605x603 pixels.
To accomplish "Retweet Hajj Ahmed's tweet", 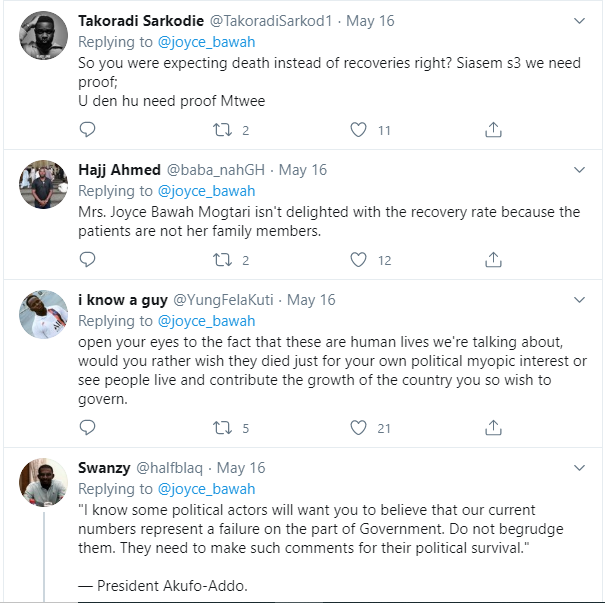I will 223,259.
